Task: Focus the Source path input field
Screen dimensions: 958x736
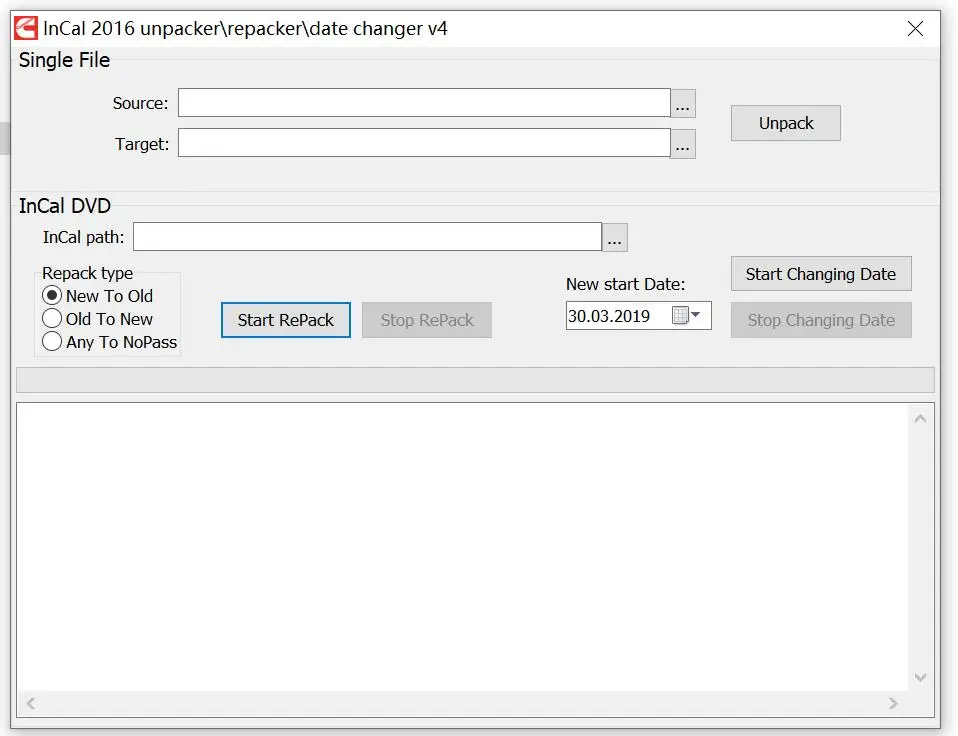Action: tap(424, 103)
